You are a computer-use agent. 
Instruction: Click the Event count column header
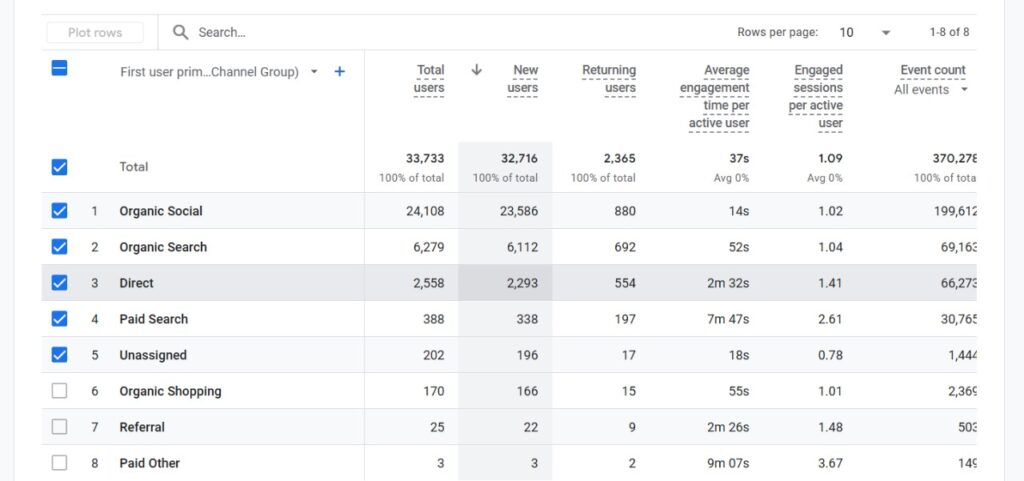(x=933, y=70)
